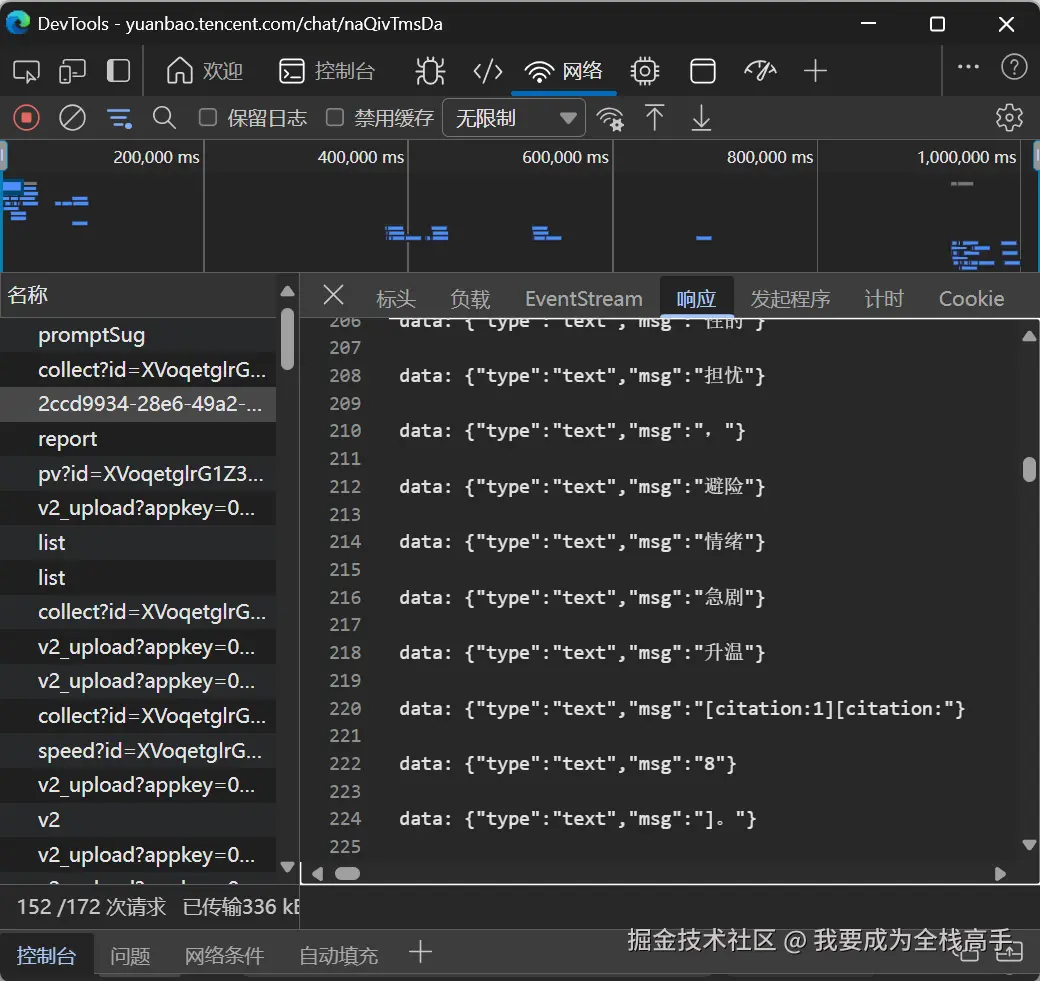The image size is (1040, 981).
Task: Switch to the 标头 tab
Action: [395, 299]
